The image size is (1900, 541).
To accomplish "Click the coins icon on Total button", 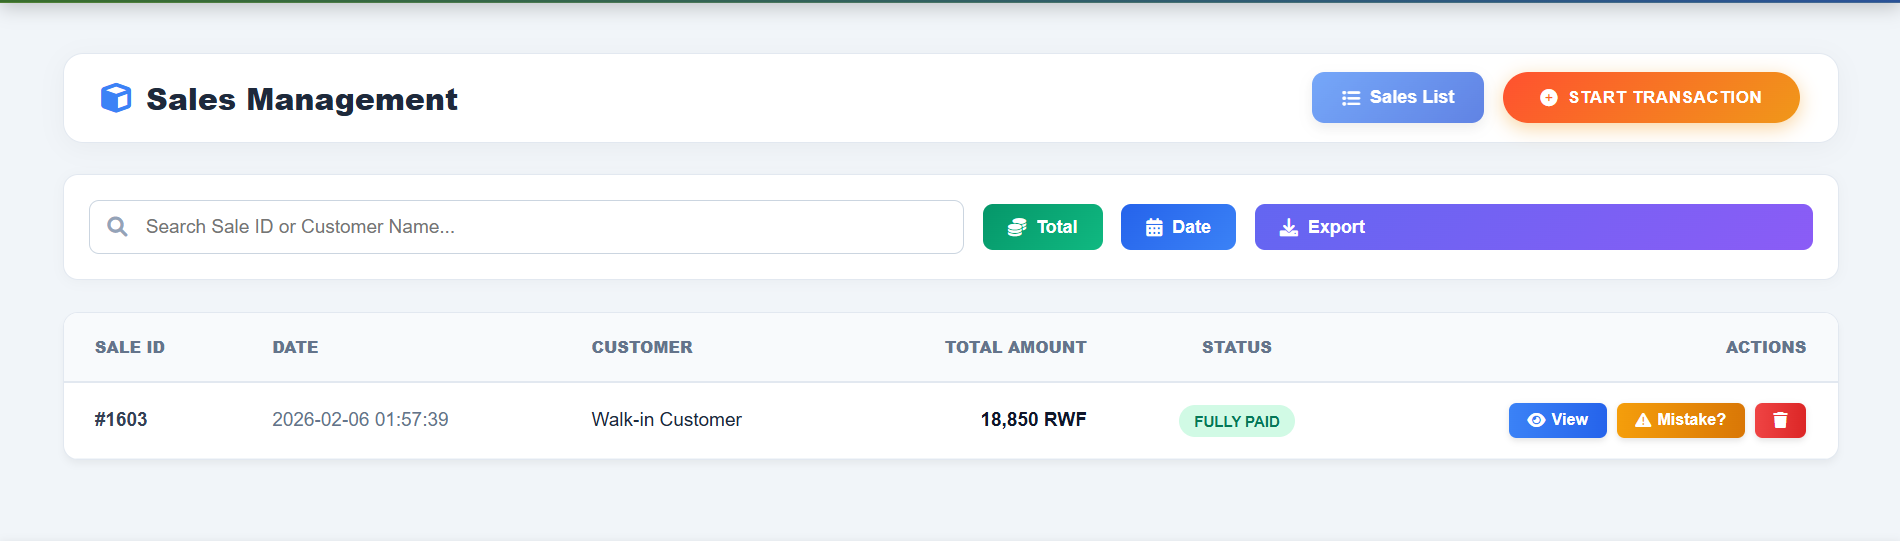I will [x=1017, y=228].
